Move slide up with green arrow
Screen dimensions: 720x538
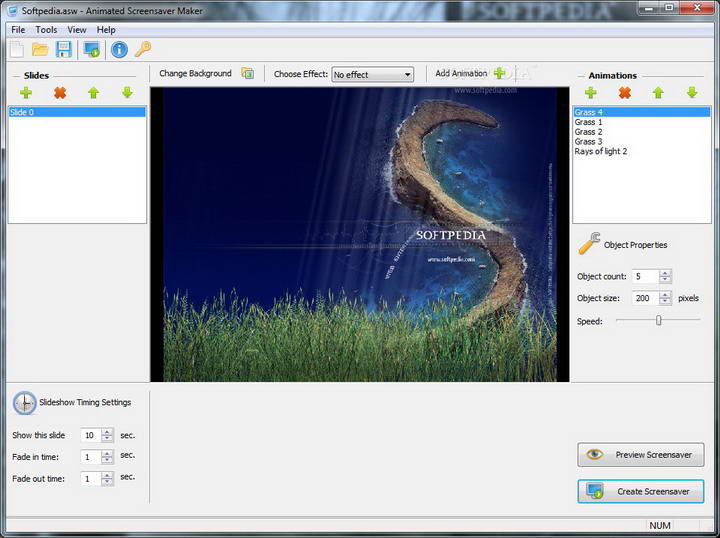tap(94, 93)
